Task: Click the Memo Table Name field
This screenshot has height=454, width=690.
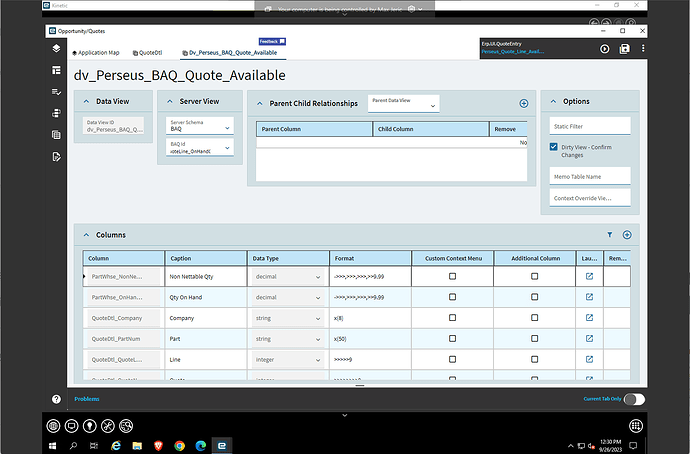Action: [590, 176]
